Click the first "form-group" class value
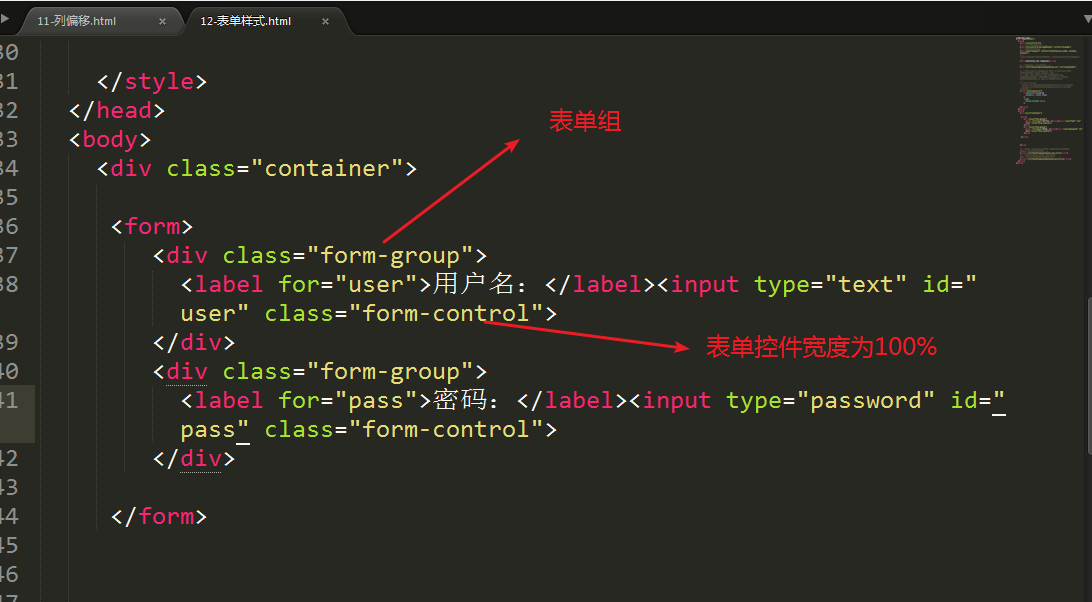Viewport: 1092px width, 602px height. [x=389, y=256]
